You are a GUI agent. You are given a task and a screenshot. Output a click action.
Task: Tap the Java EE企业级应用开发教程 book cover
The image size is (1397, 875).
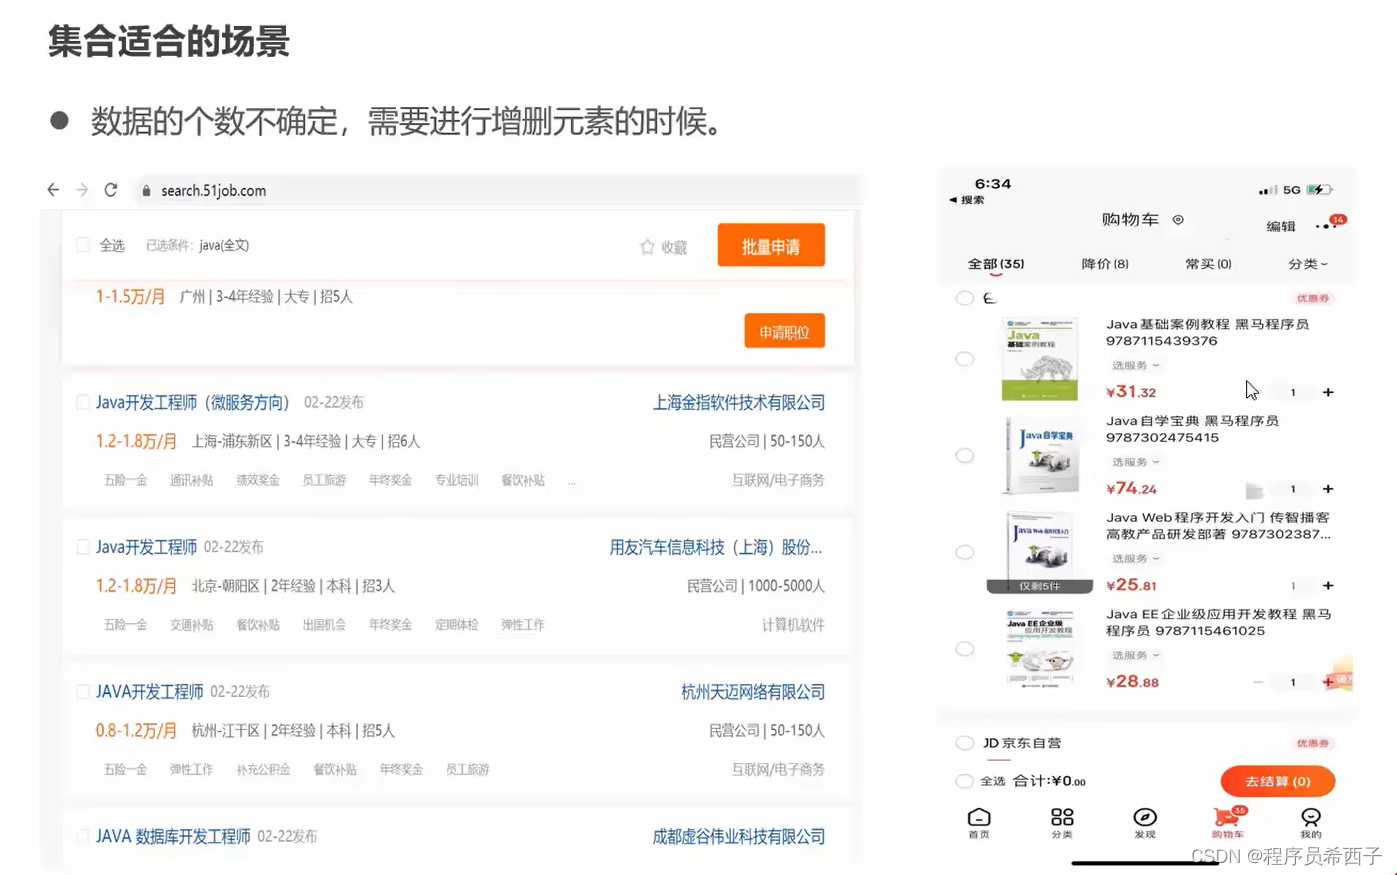1040,648
